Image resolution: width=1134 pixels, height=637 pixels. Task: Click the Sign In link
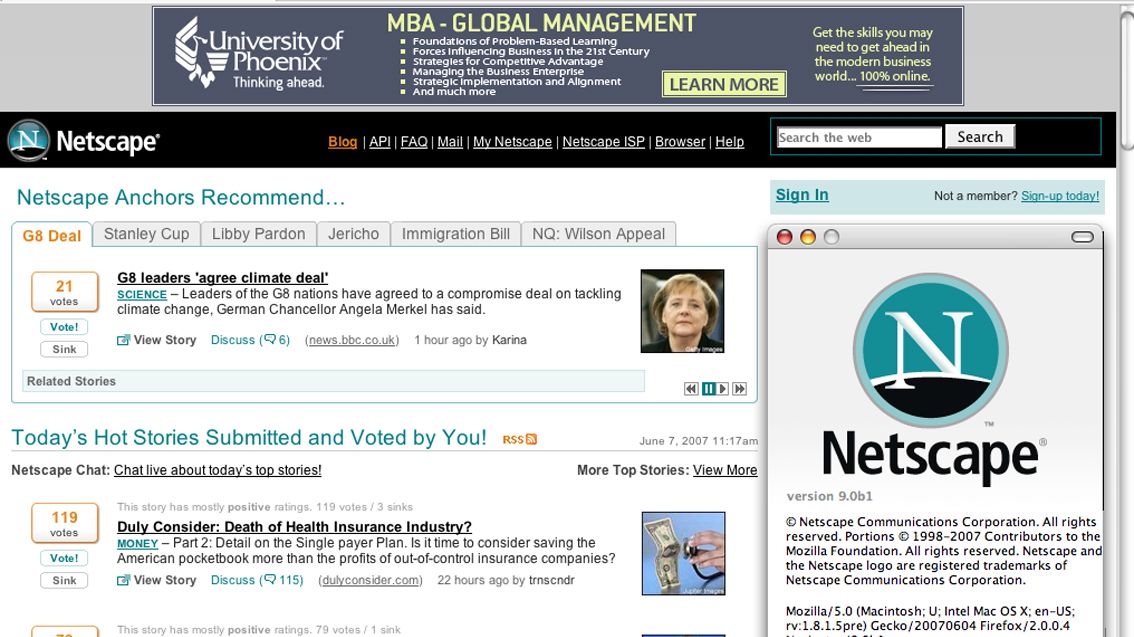(x=802, y=195)
